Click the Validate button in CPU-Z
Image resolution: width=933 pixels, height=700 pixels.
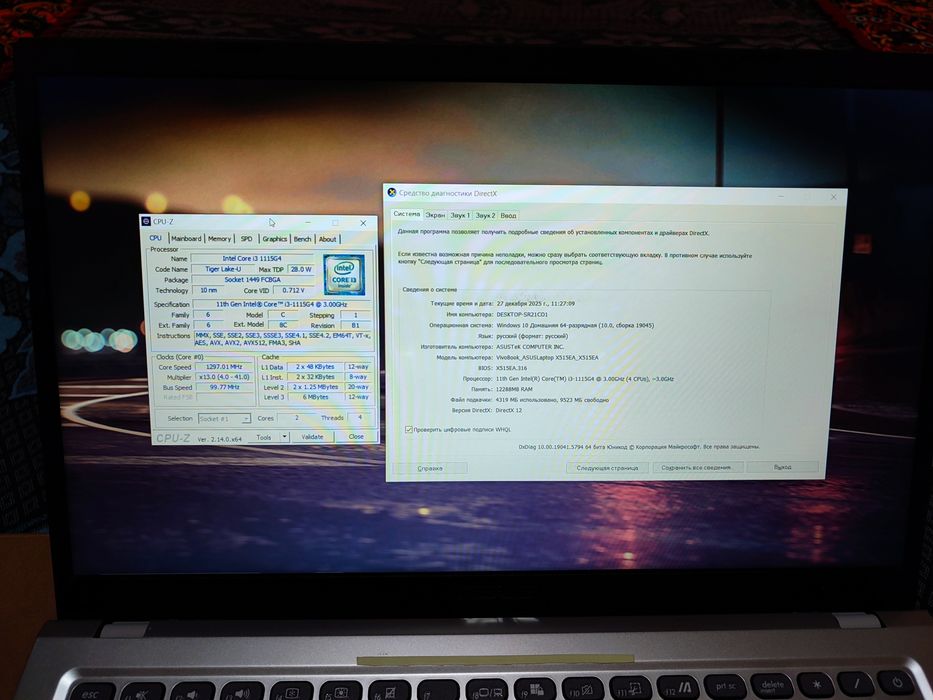click(312, 437)
